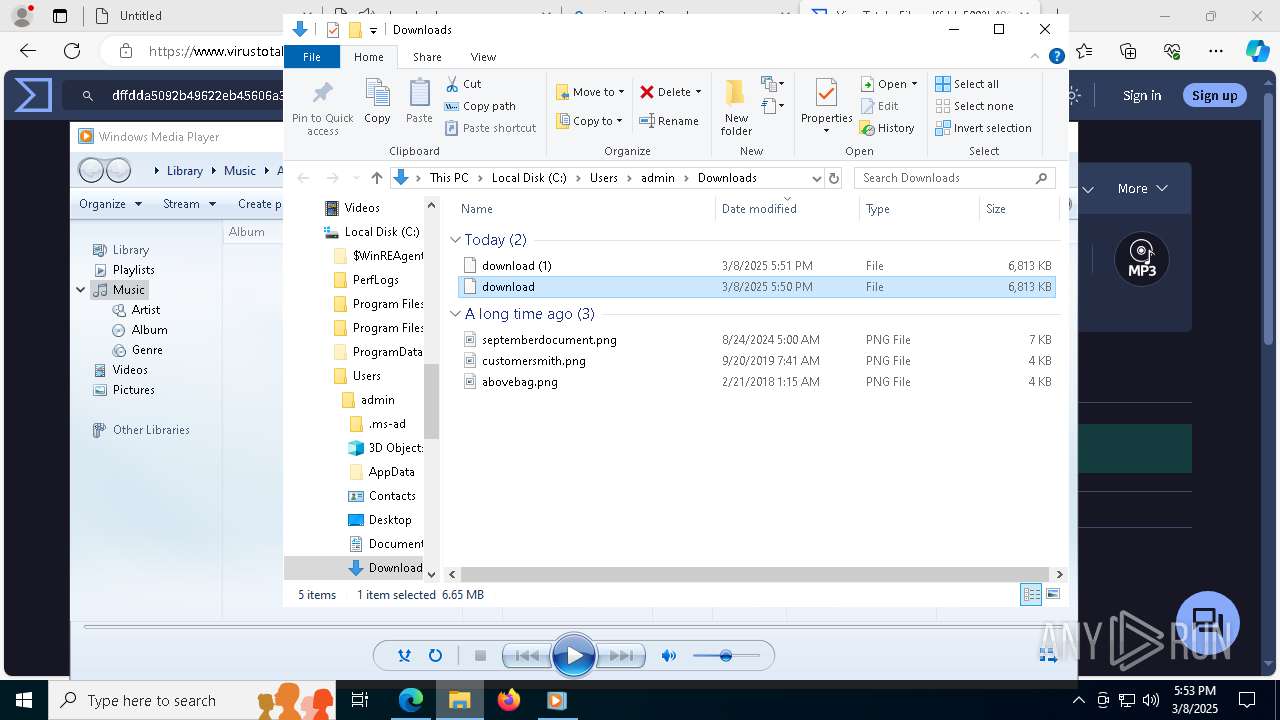
Task: Click Previous track in Media Player
Action: click(526, 656)
